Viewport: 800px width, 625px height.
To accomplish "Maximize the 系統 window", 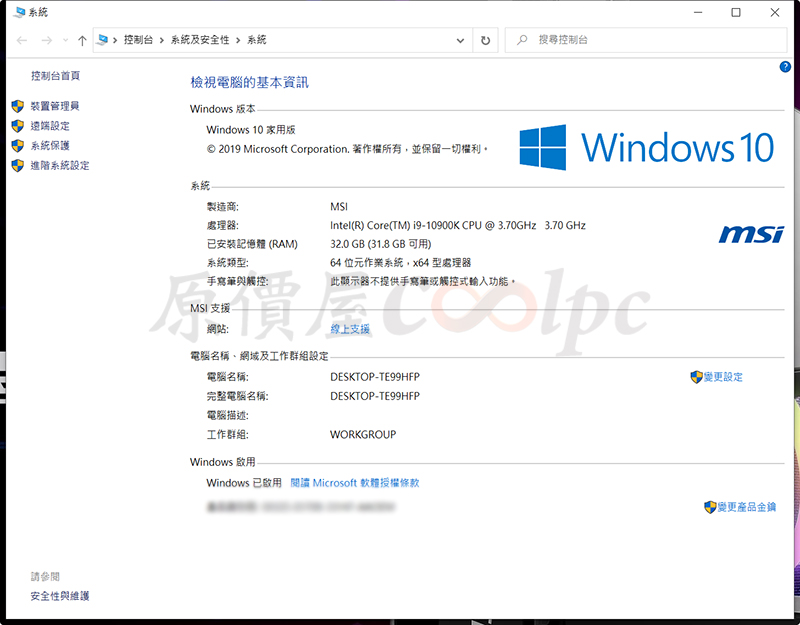I will 736,12.
